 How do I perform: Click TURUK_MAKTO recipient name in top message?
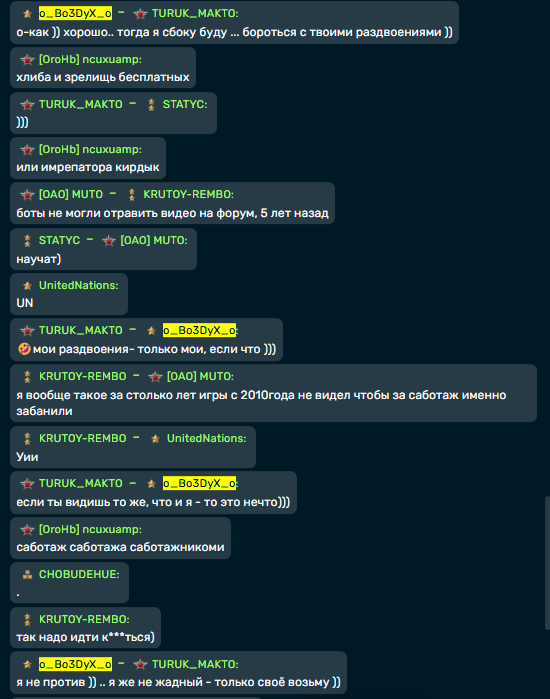tap(195, 14)
